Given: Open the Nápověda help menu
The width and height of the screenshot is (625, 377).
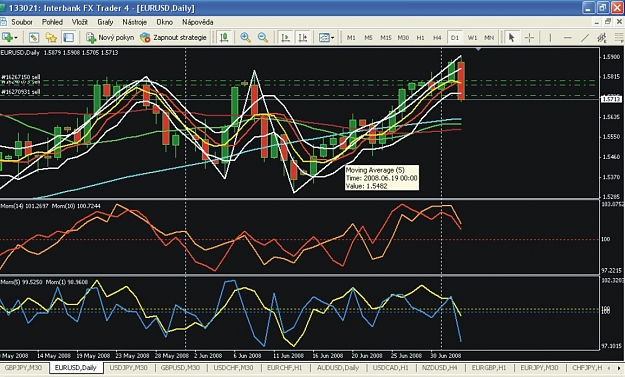Looking at the screenshot, I should pyautogui.click(x=198, y=22).
